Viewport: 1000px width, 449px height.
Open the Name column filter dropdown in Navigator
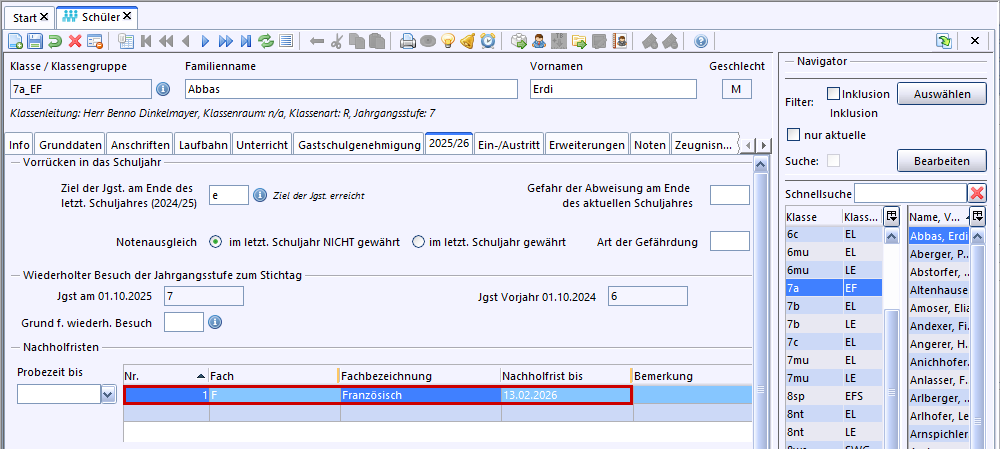(x=977, y=216)
